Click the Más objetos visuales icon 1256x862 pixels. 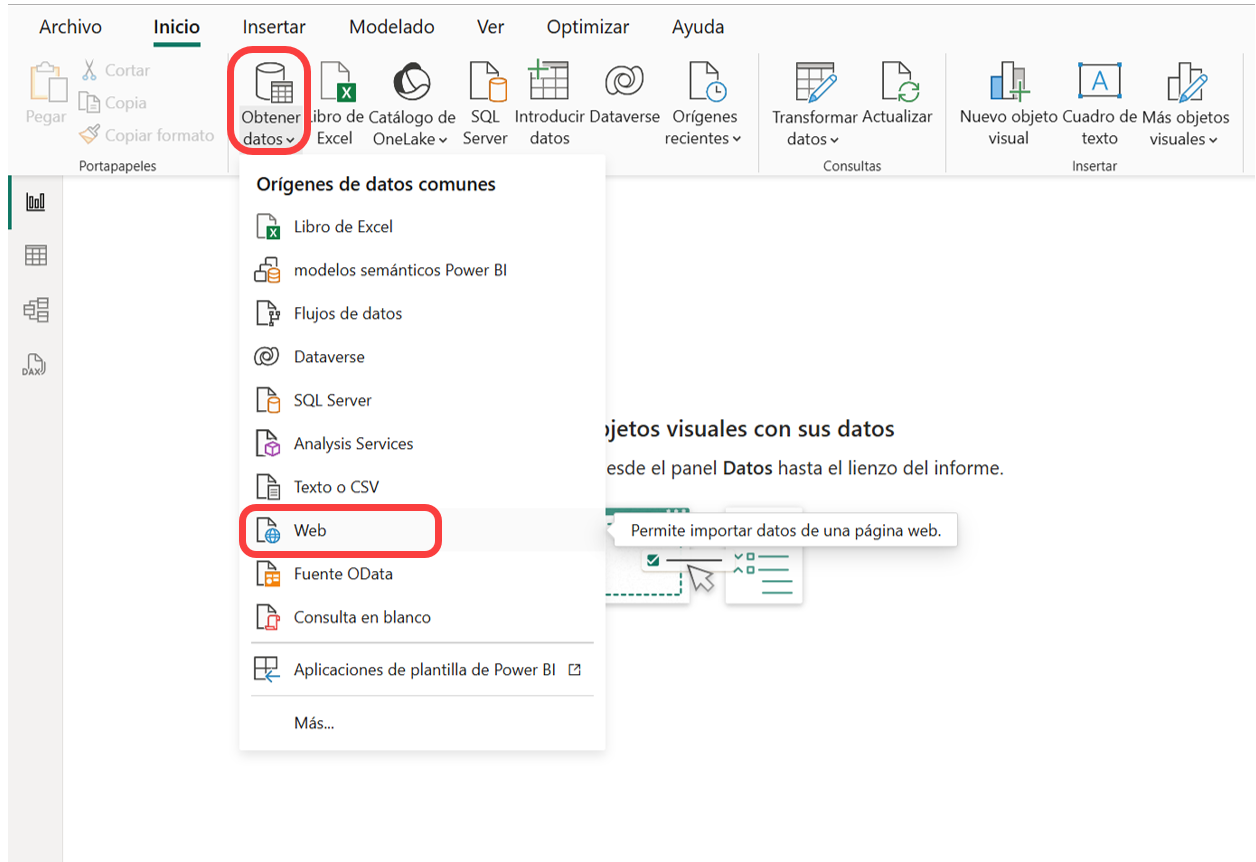1187,82
